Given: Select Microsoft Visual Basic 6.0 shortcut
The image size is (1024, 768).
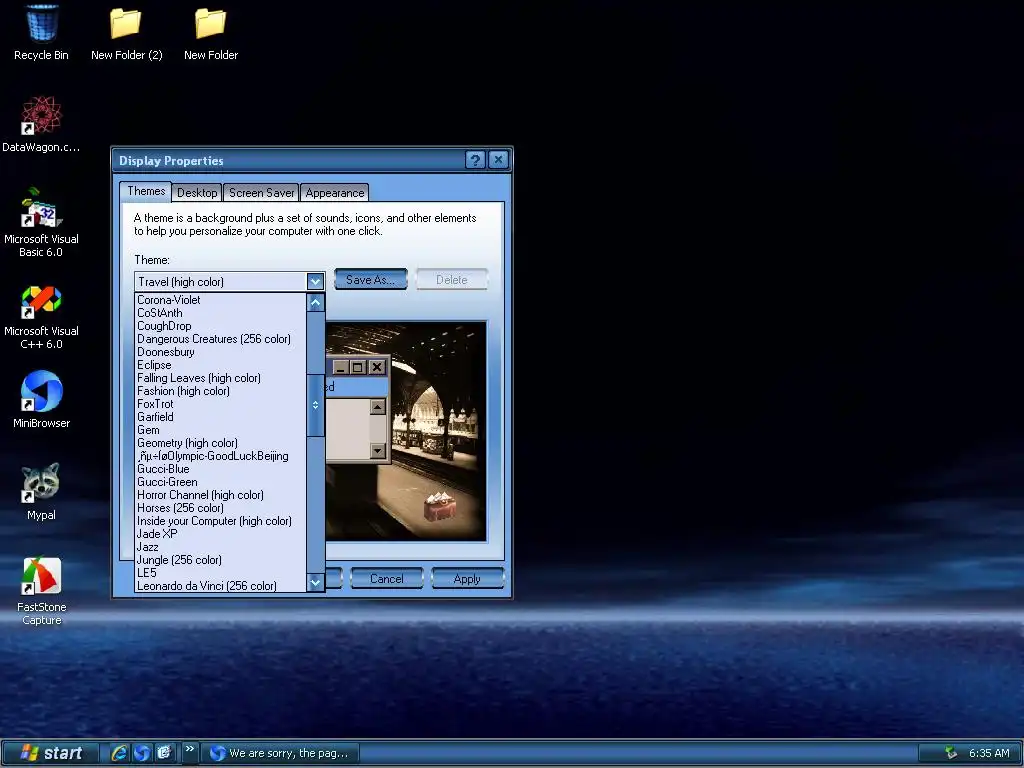Looking at the screenshot, I should click(x=41, y=222).
